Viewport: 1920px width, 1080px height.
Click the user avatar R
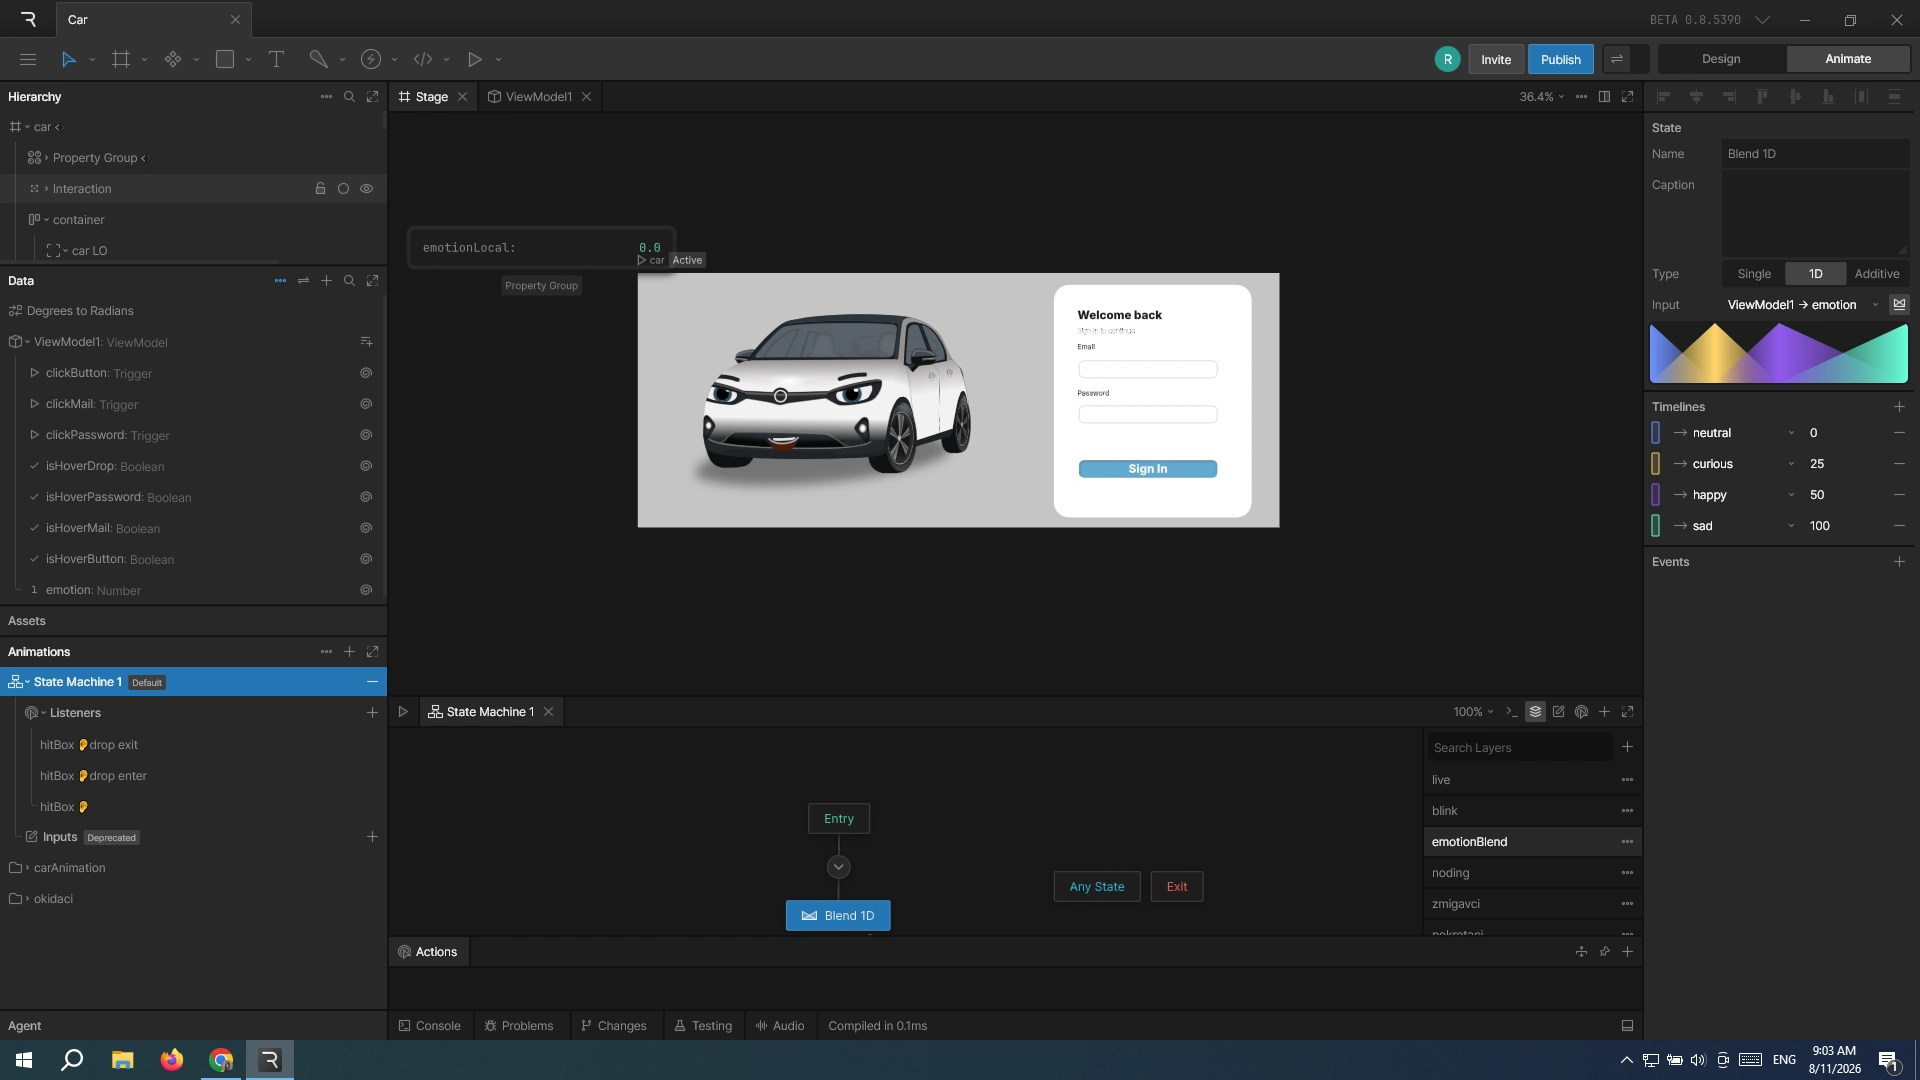point(1447,59)
